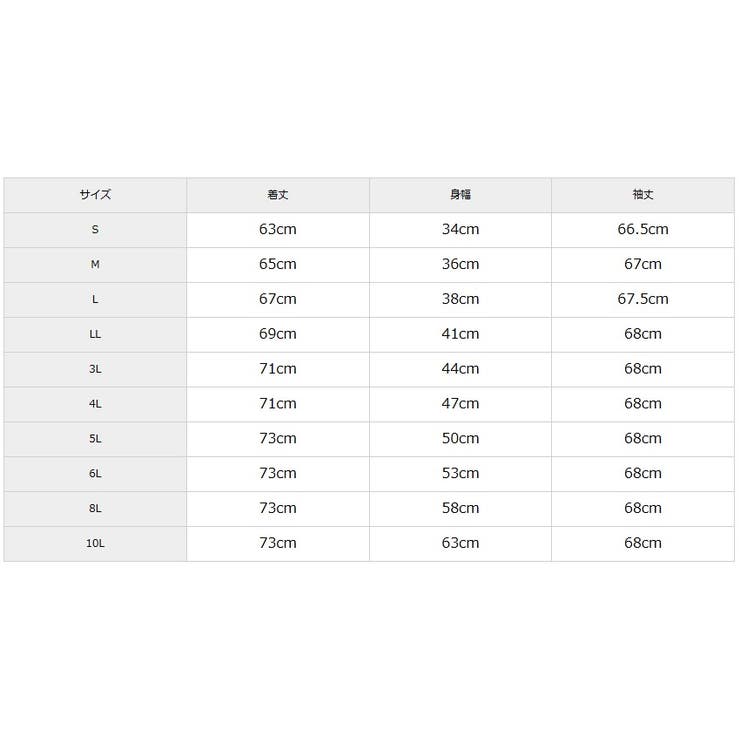Click the 69cm length cell for LL

point(278,335)
